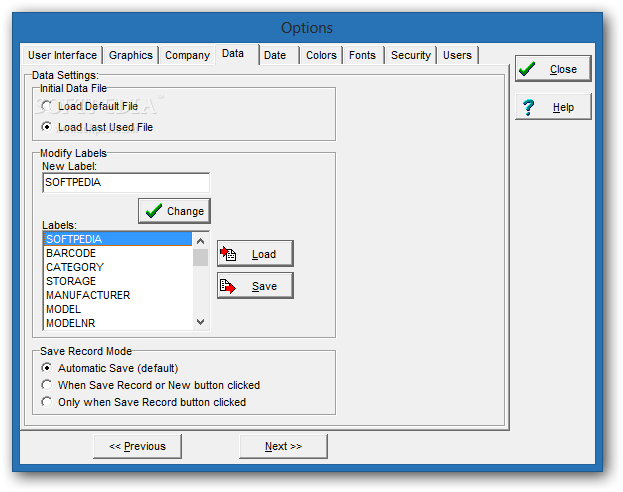623x492 pixels.
Task: Click the Help button label
Action: 563,107
